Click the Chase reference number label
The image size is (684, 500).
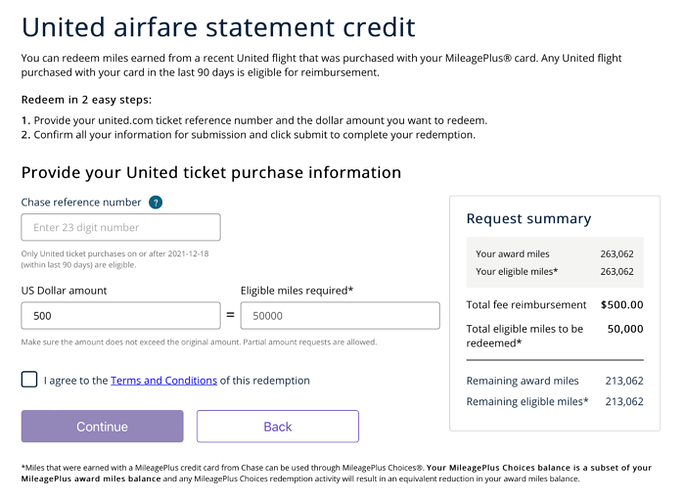click(x=81, y=202)
